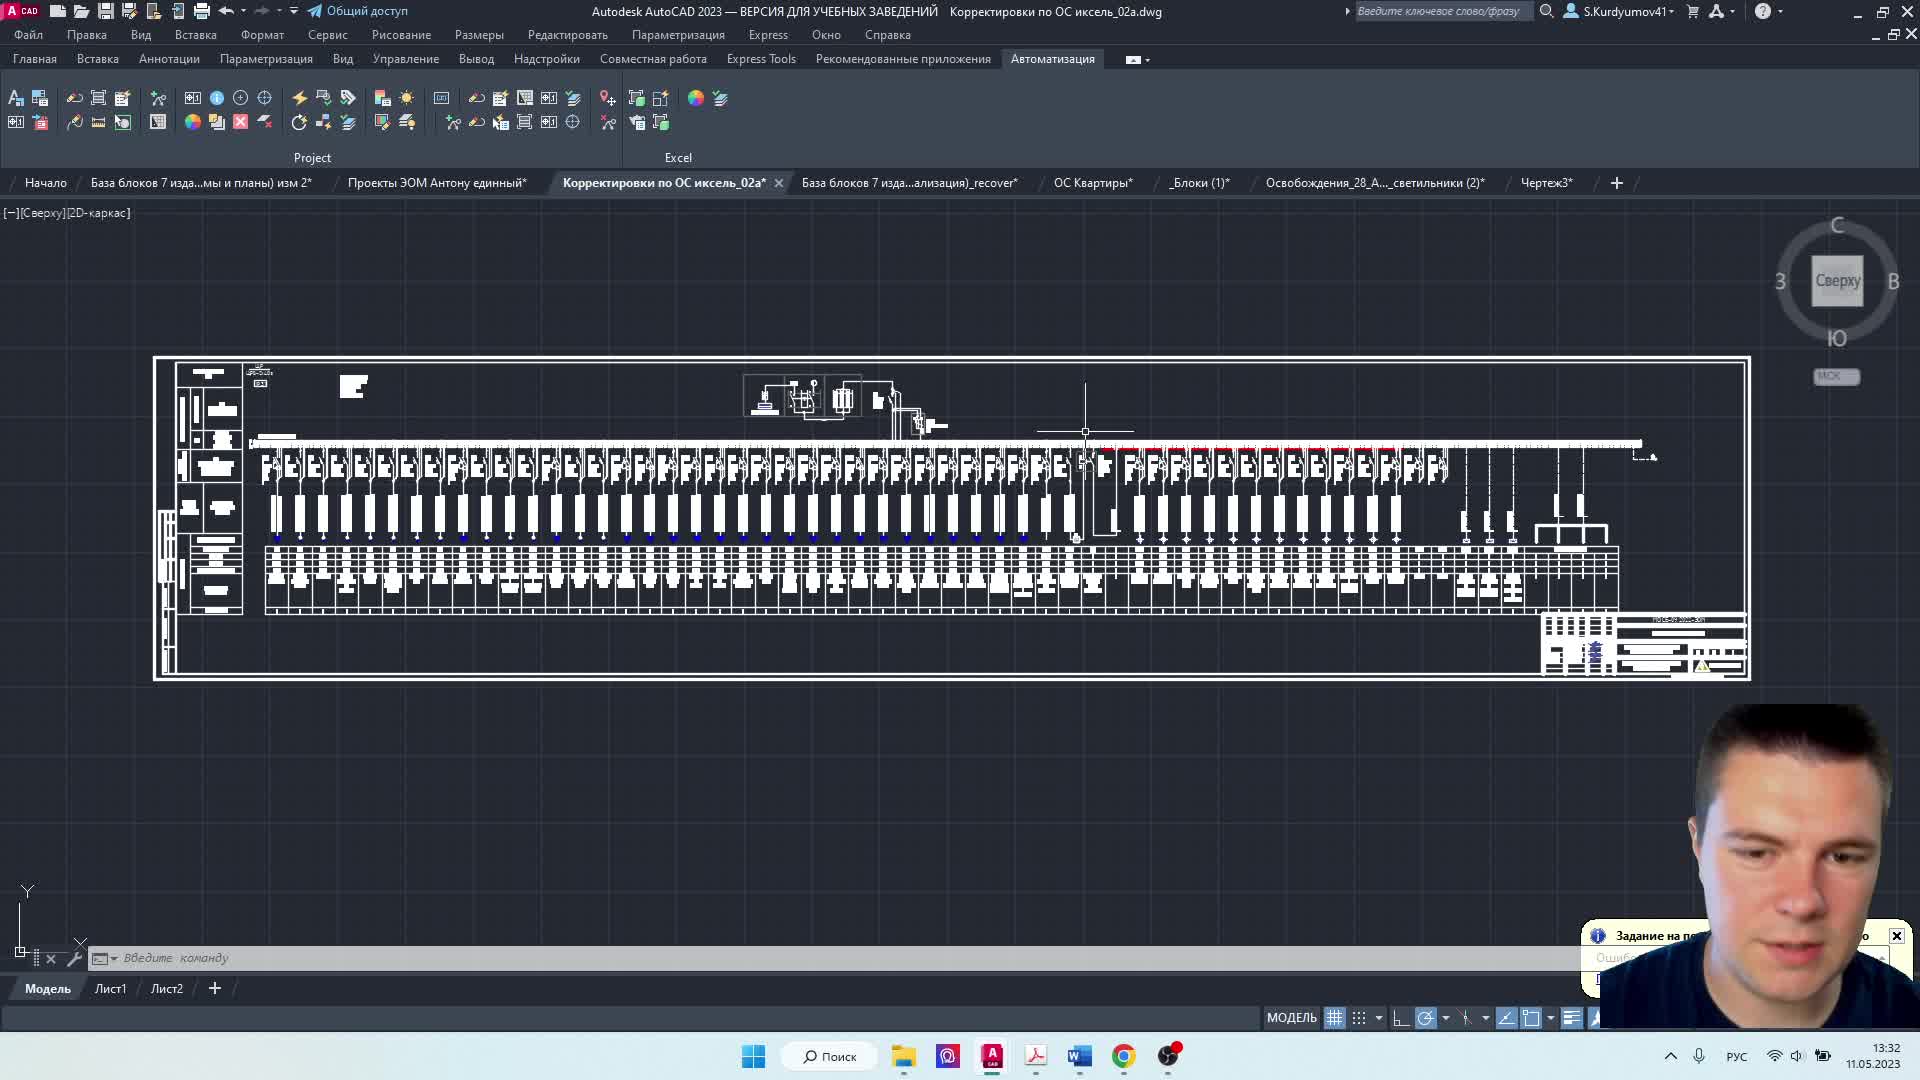Add a new layout with plus button

(x=214, y=989)
